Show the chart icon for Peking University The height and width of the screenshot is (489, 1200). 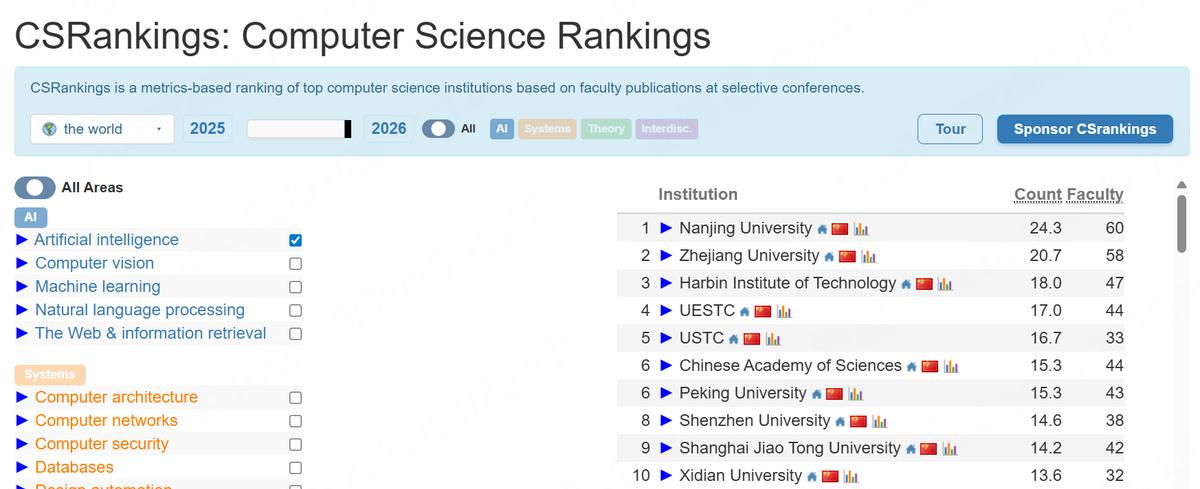[856, 394]
